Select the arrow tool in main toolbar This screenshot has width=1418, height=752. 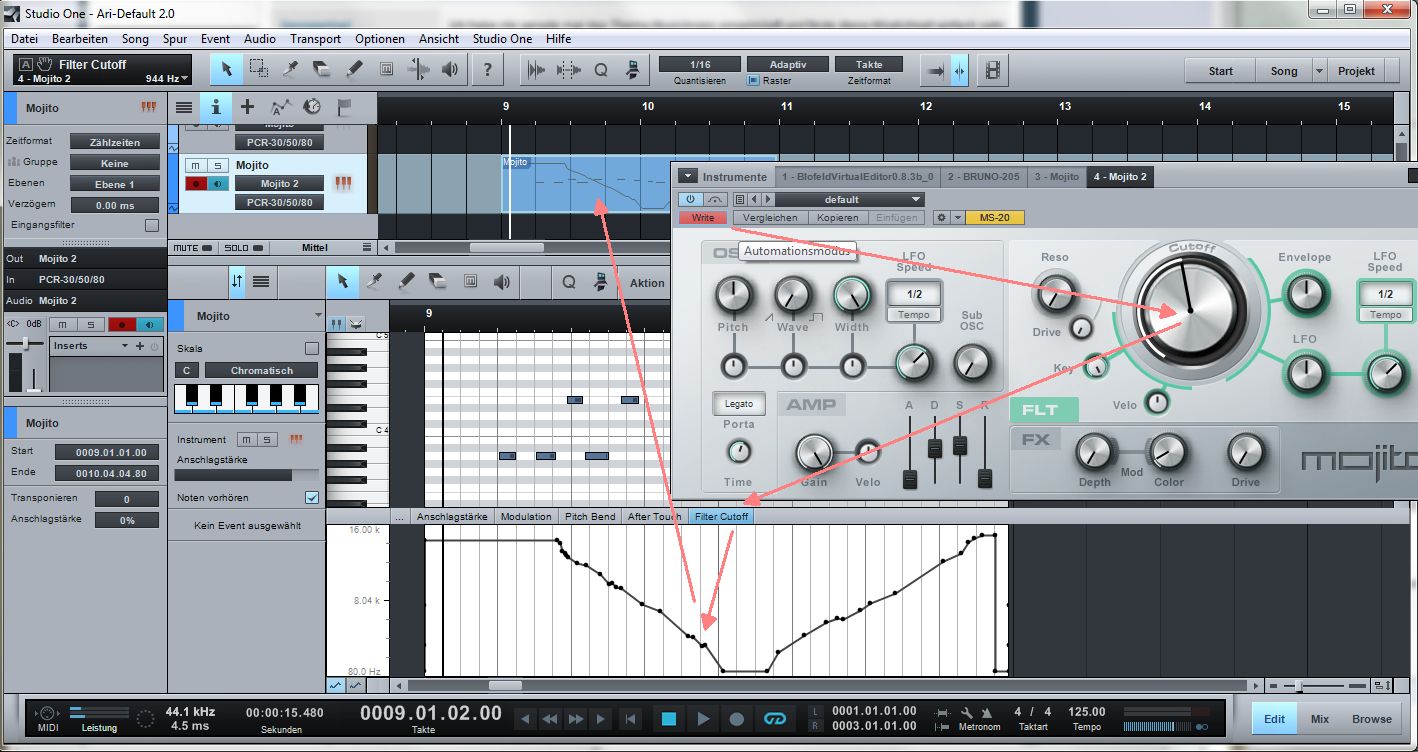tap(226, 69)
